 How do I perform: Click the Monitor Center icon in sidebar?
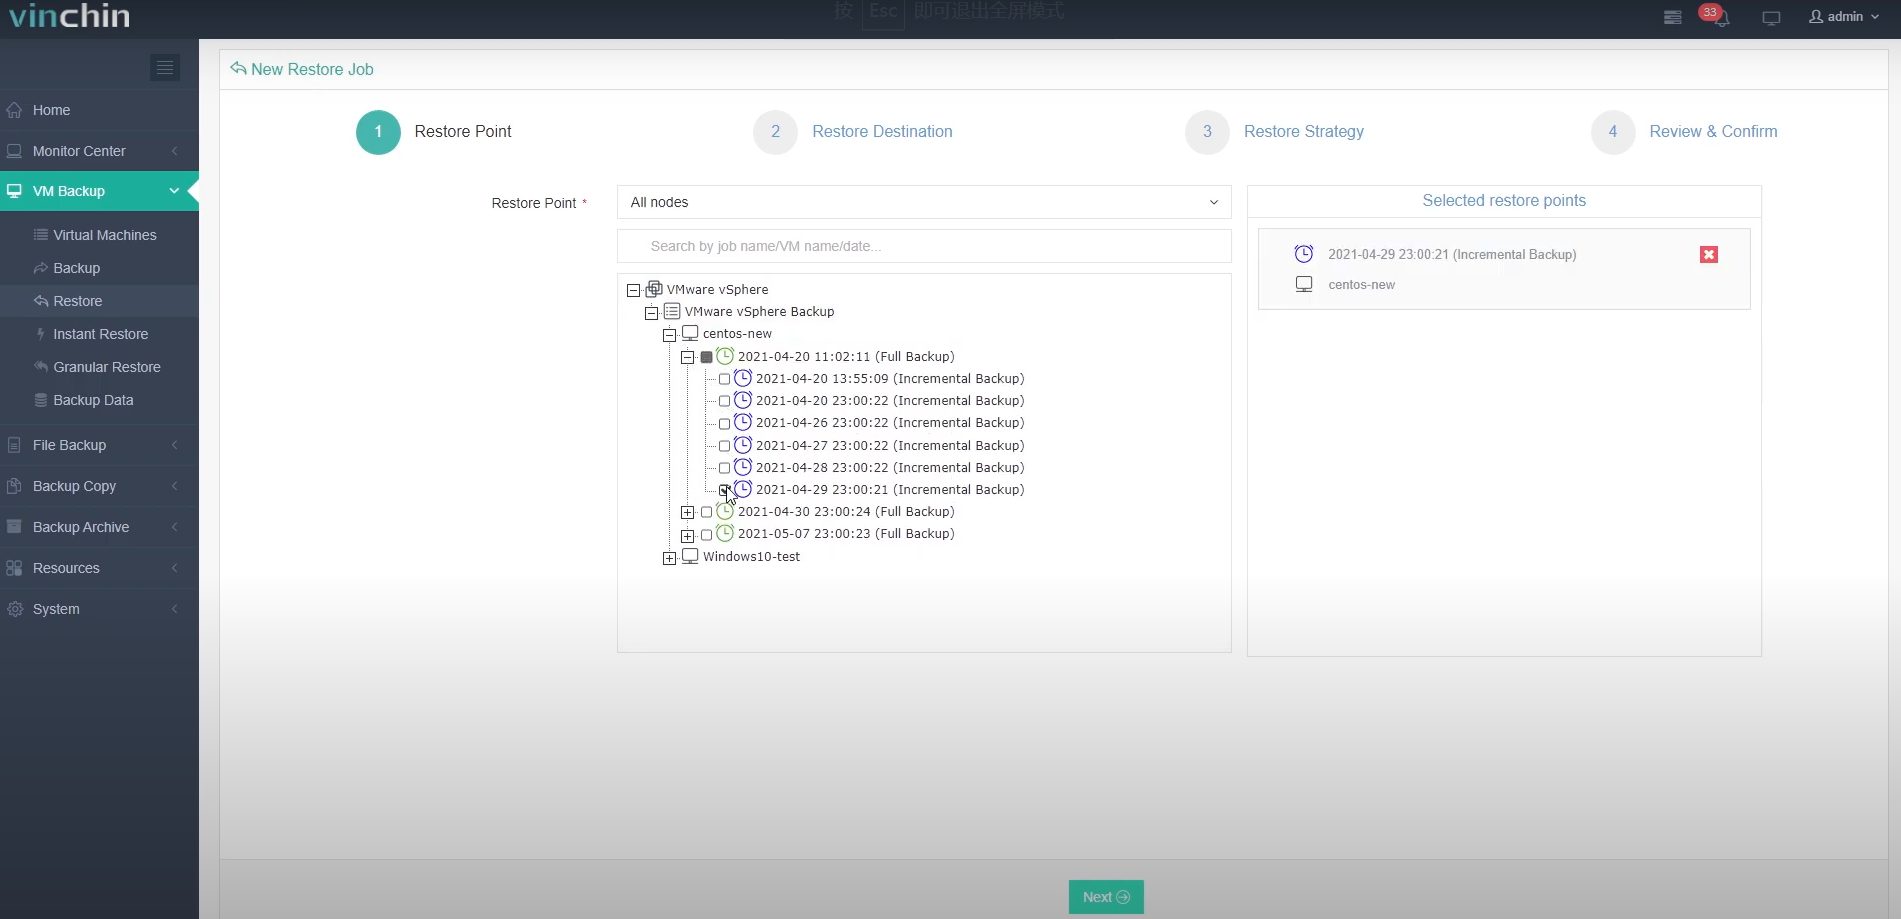coord(14,151)
